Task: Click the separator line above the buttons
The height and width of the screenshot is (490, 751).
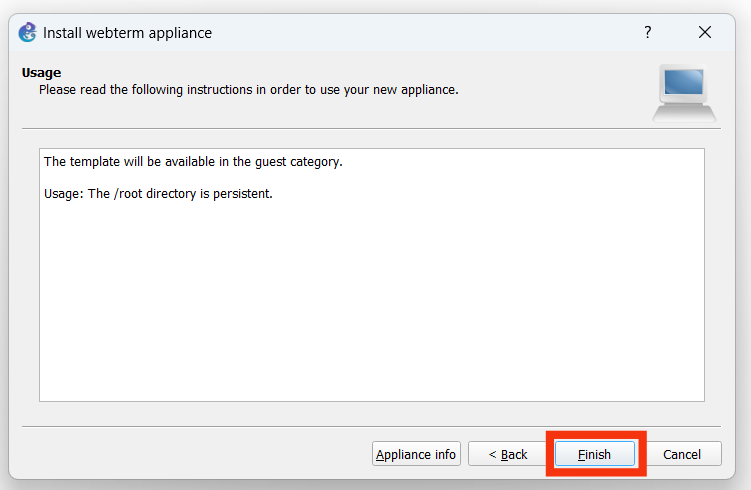Action: [371, 427]
